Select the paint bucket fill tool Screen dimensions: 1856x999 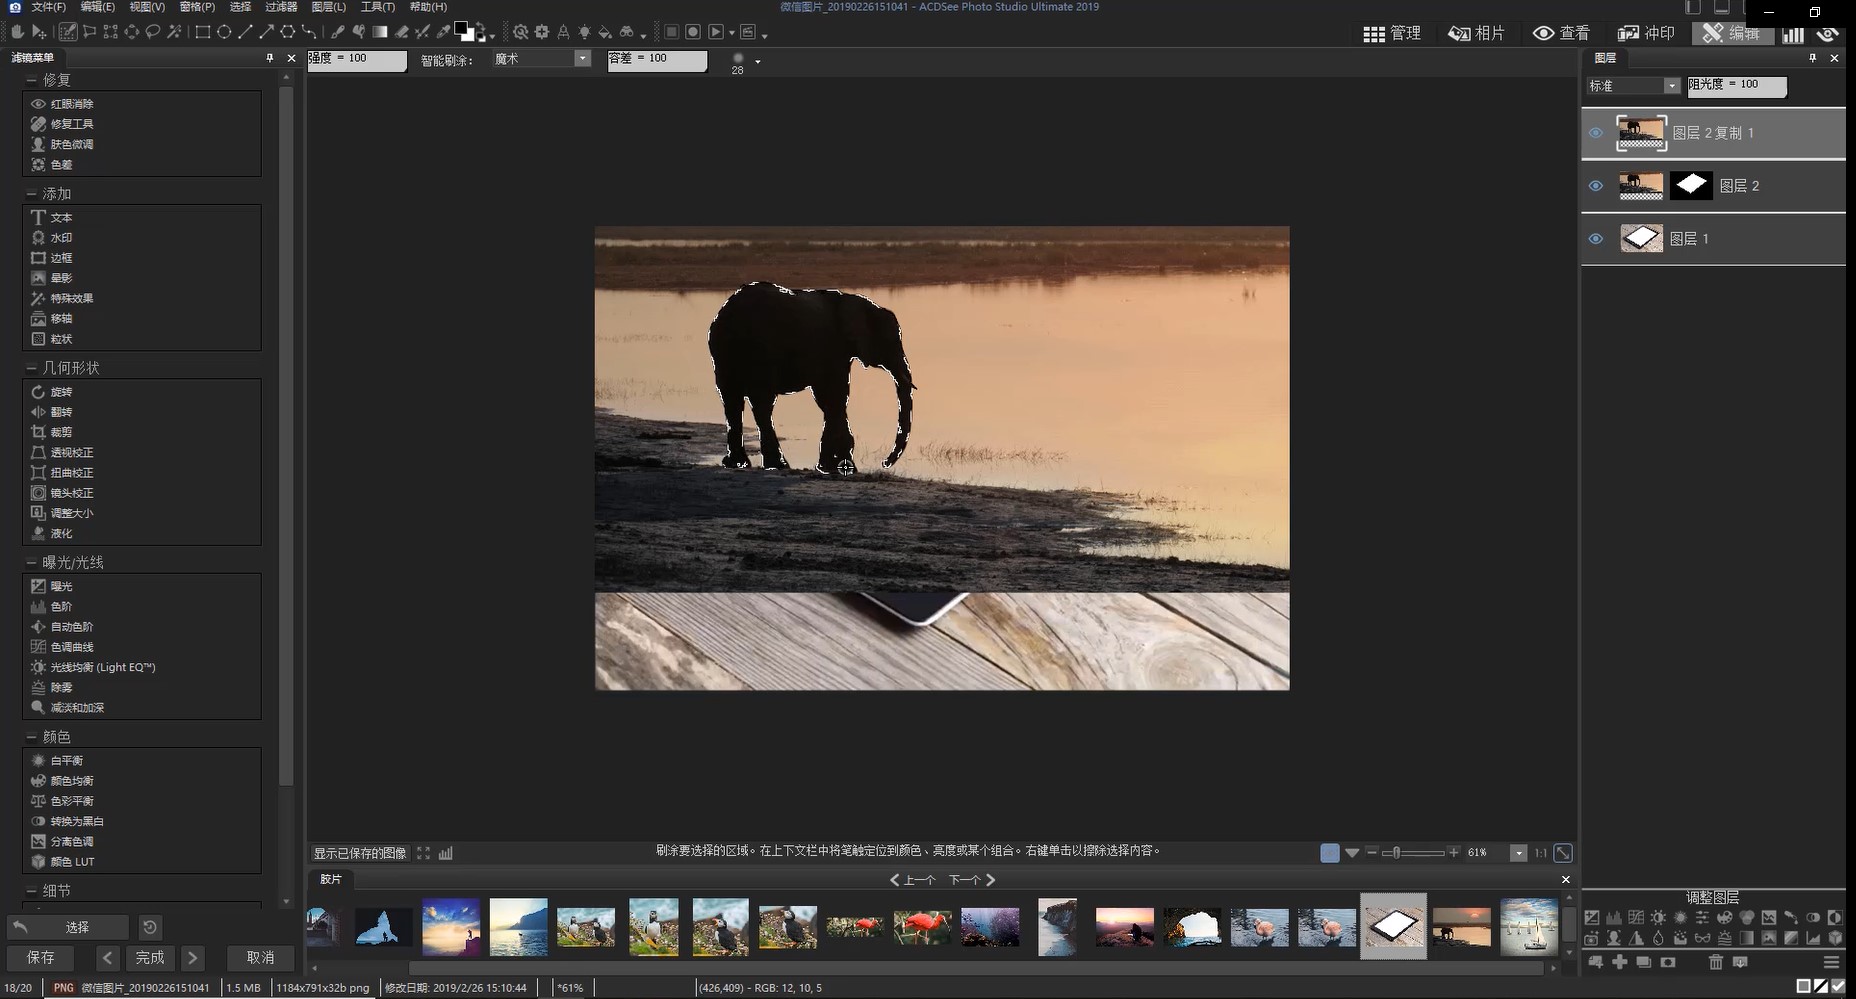tap(604, 32)
